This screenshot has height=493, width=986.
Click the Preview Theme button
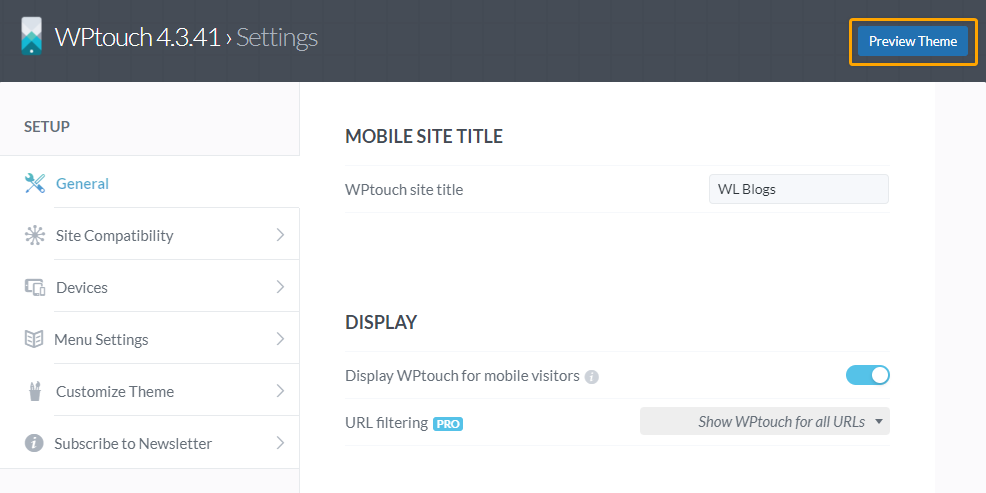pos(912,41)
